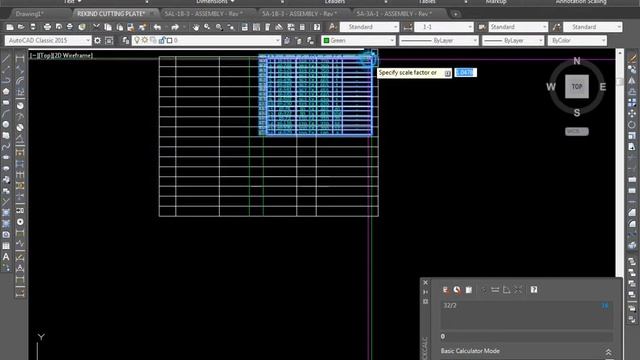Toggle the layer 0 freeze sun icon
The height and width of the screenshot is (360, 640).
(x=144, y=40)
